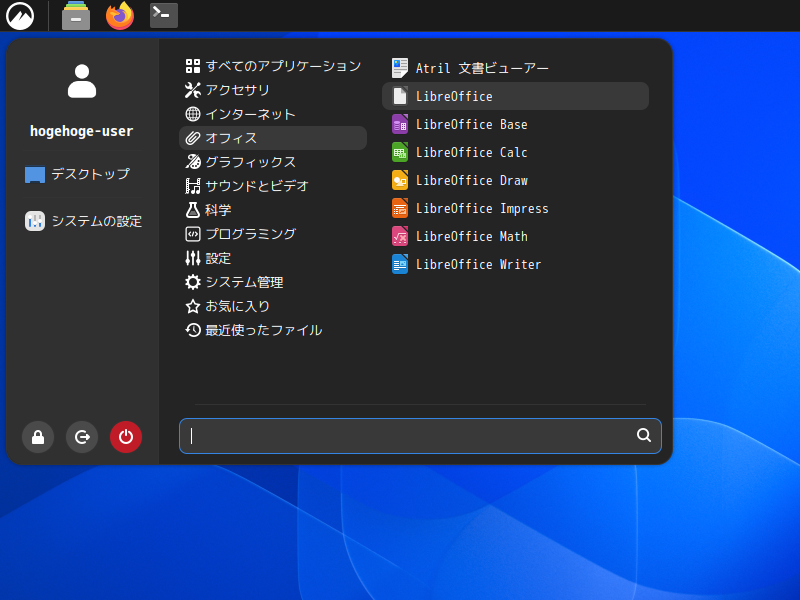Viewport: 800px width, 600px height.
Task: Launch the LibreOffice start center entry
Action: 515,96
